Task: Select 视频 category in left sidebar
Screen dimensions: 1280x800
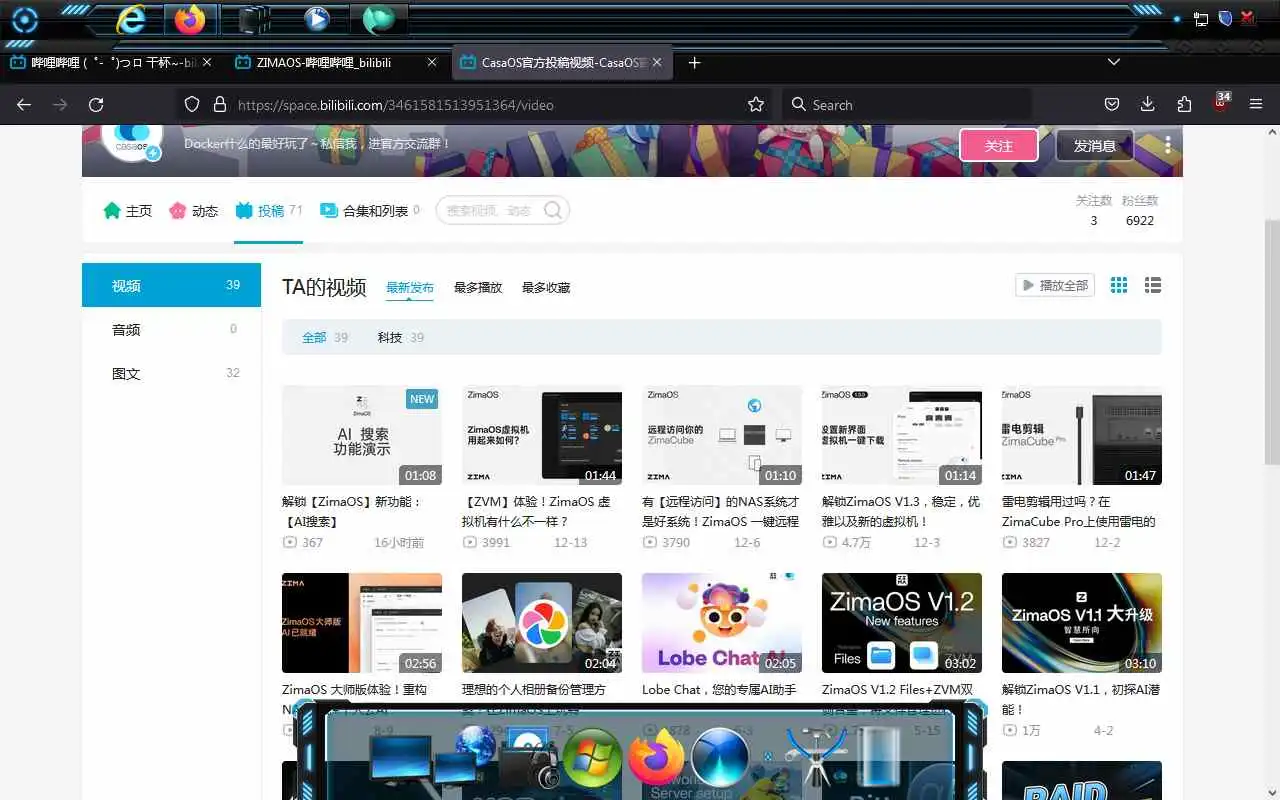Action: click(171, 285)
